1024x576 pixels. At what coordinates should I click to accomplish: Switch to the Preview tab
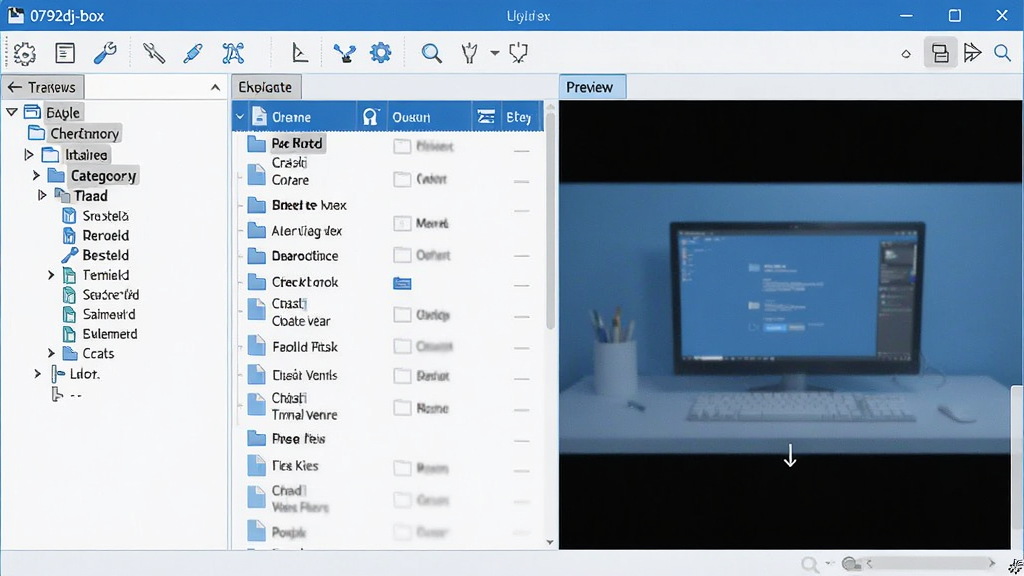click(x=592, y=87)
